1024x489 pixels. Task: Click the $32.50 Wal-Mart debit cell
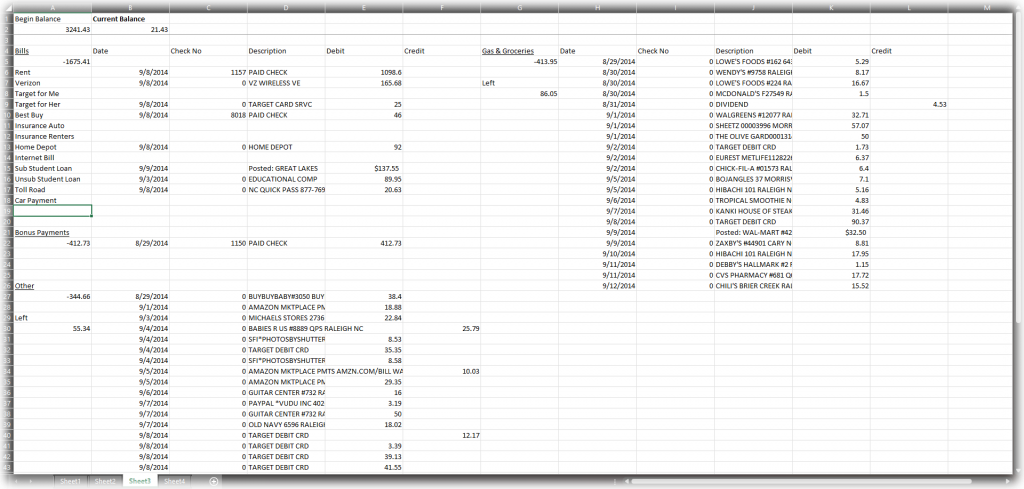click(x=831, y=232)
